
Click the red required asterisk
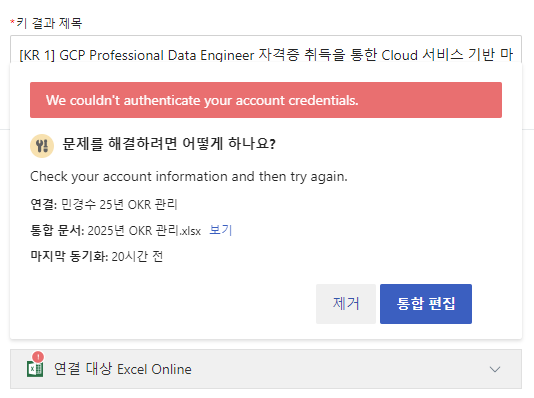click(x=12, y=22)
